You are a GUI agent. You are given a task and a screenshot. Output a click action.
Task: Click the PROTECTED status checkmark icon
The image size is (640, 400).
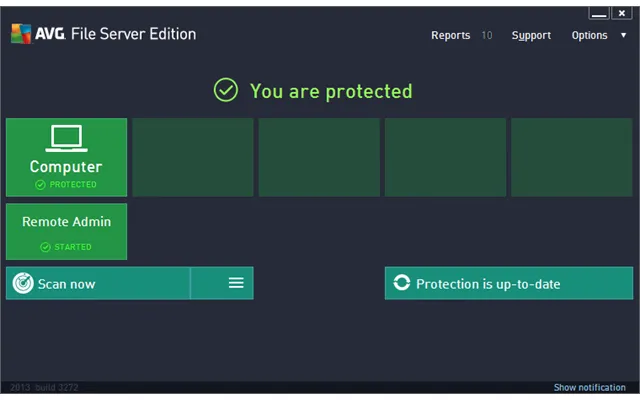click(40, 185)
